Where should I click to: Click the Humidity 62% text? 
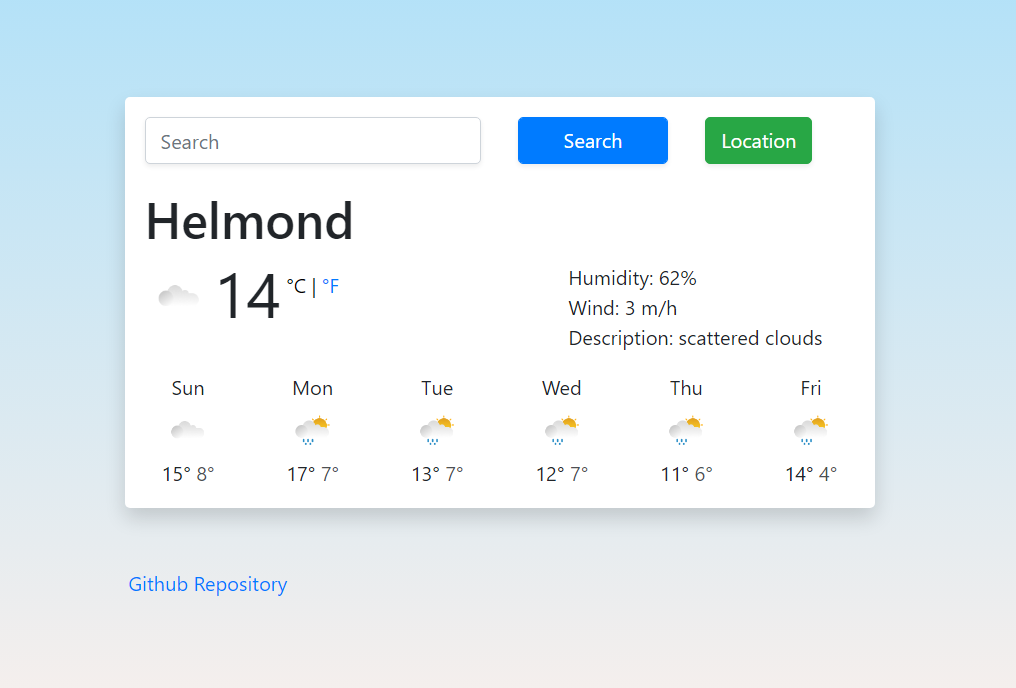coord(632,278)
